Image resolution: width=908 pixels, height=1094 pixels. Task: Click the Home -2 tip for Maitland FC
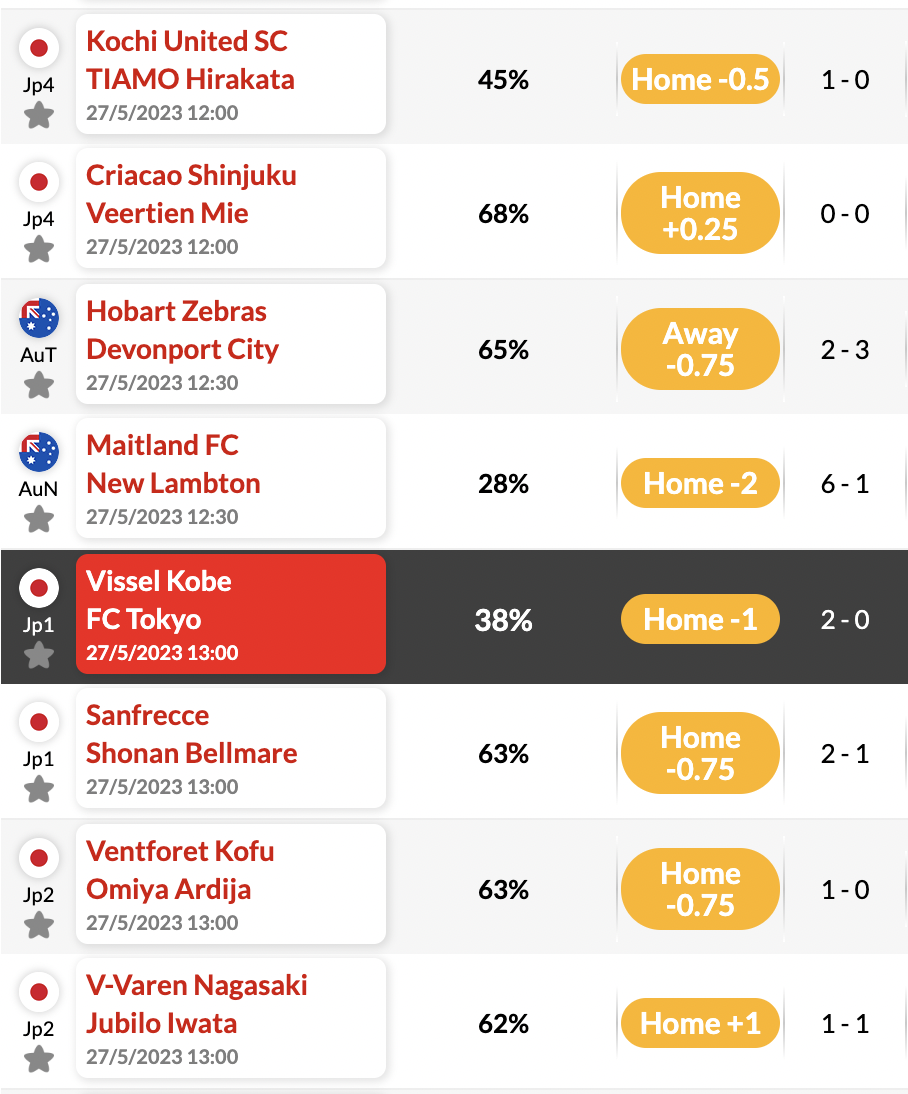point(700,483)
